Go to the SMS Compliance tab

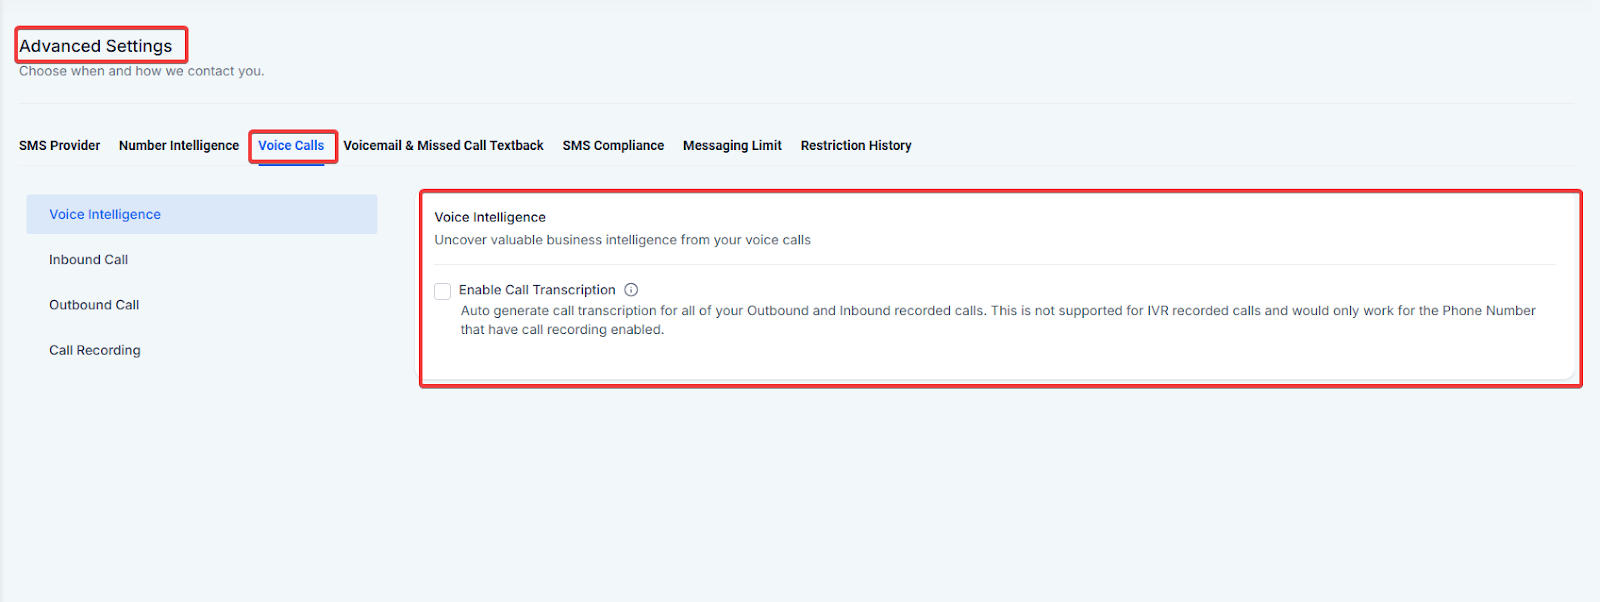pyautogui.click(x=613, y=146)
